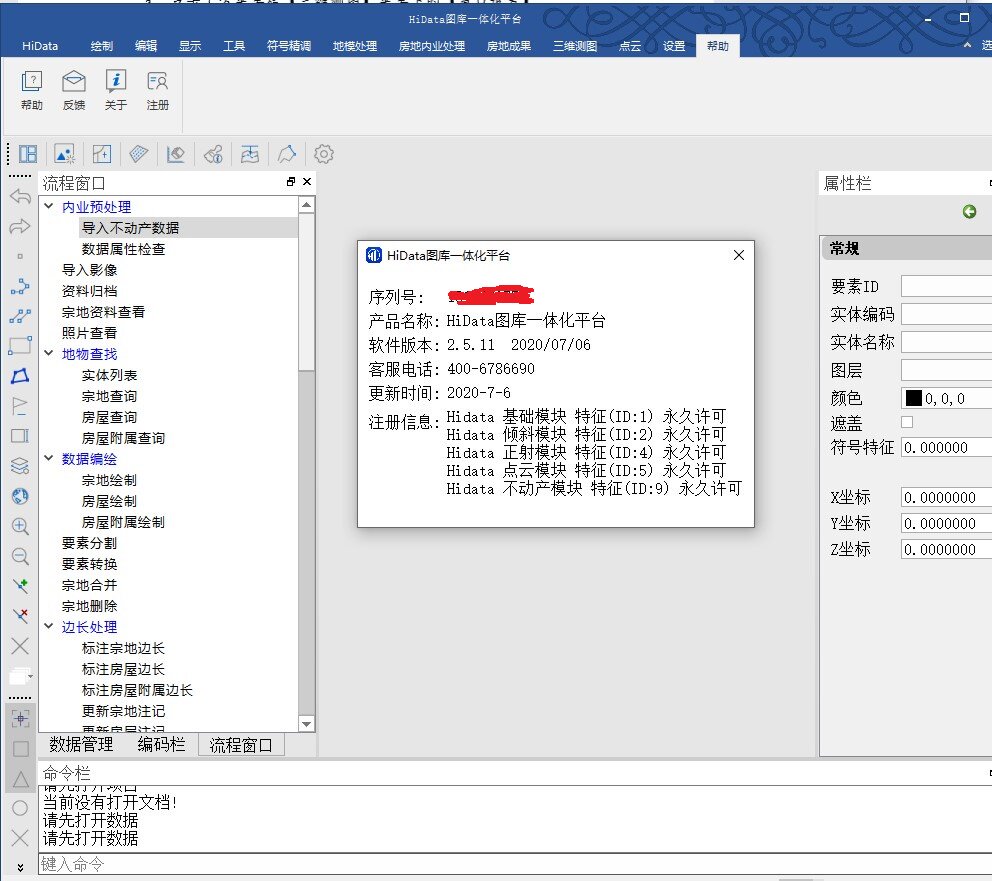Viewport: 992px width, 881px height.
Task: Click the zoom out magnifier icon
Action: coord(20,556)
